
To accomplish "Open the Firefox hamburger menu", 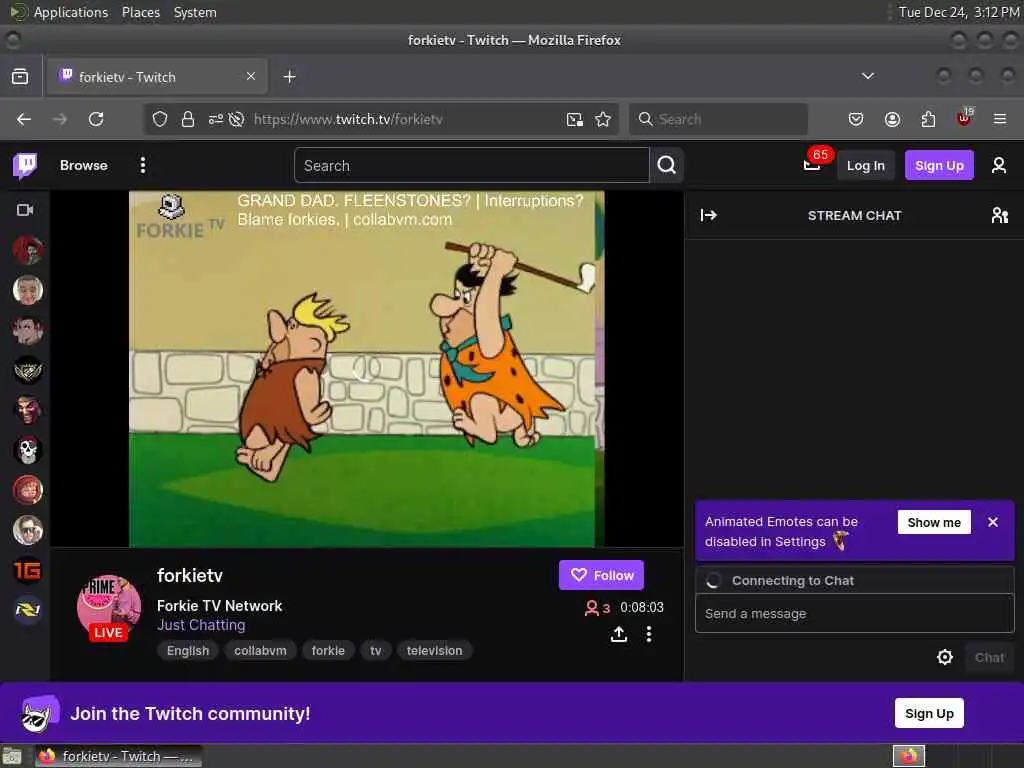I will 999,119.
